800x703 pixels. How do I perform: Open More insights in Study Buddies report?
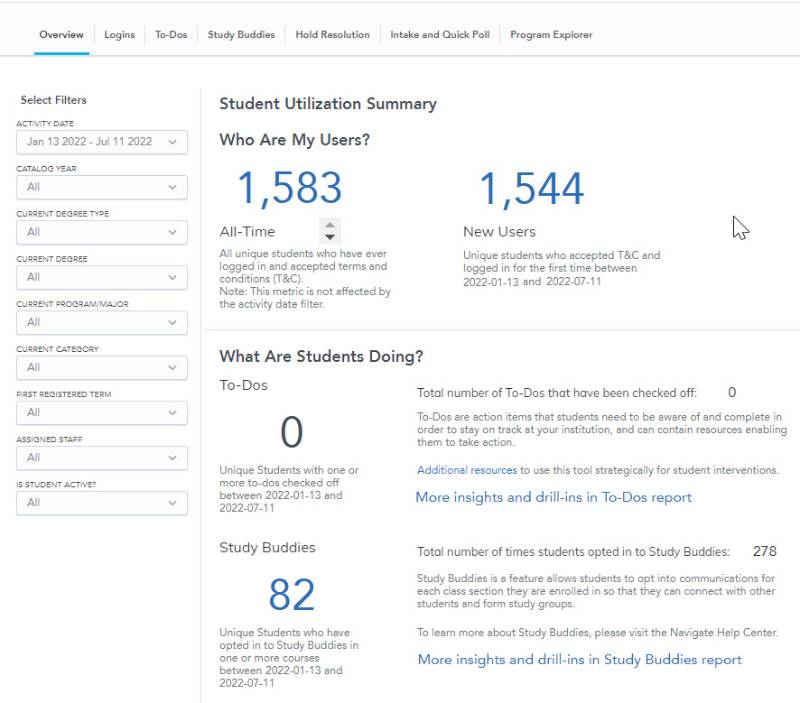point(579,659)
